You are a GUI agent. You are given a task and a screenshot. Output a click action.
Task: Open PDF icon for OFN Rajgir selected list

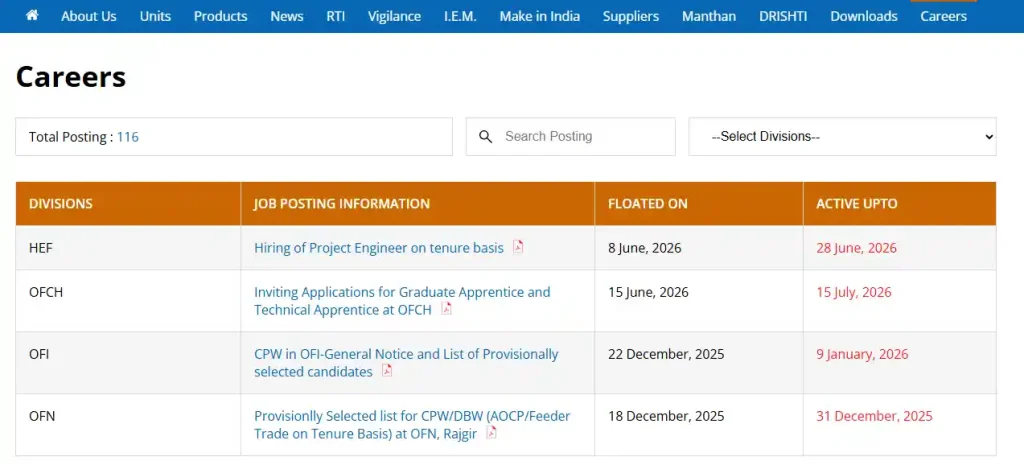(491, 433)
